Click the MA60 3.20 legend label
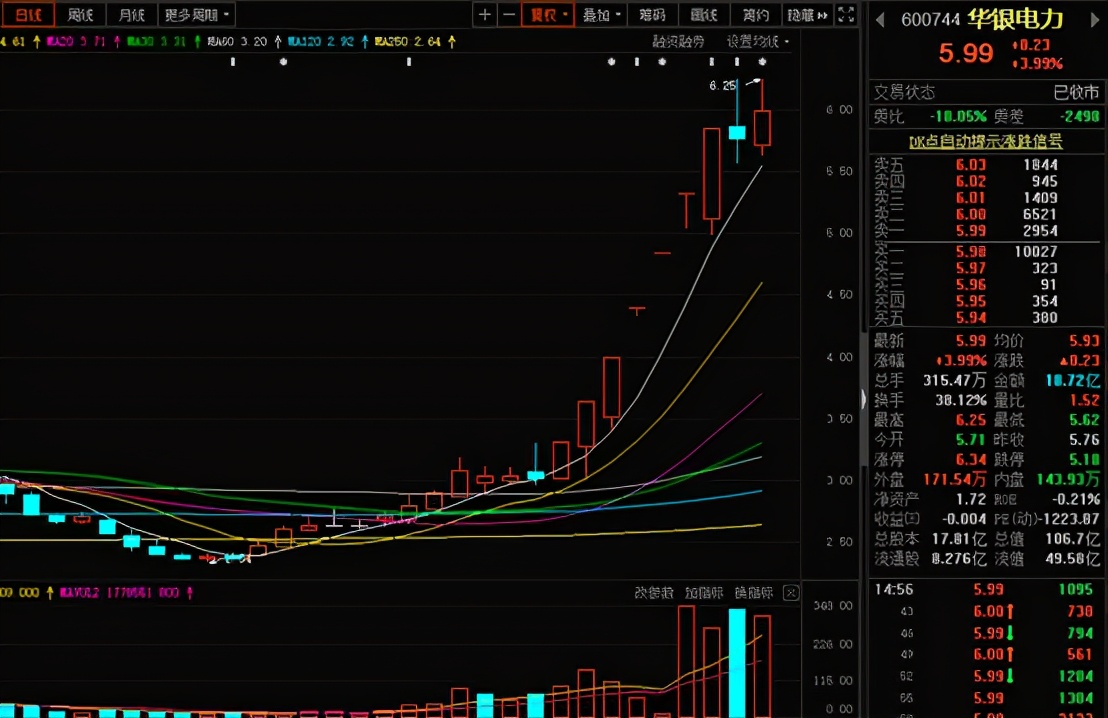The image size is (1108, 718). [x=237, y=42]
